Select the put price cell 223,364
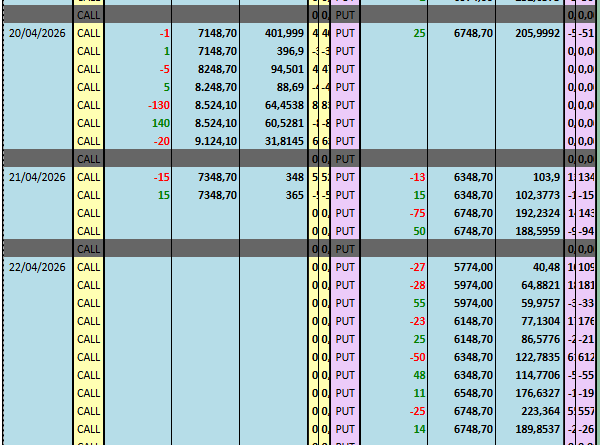 [530, 411]
